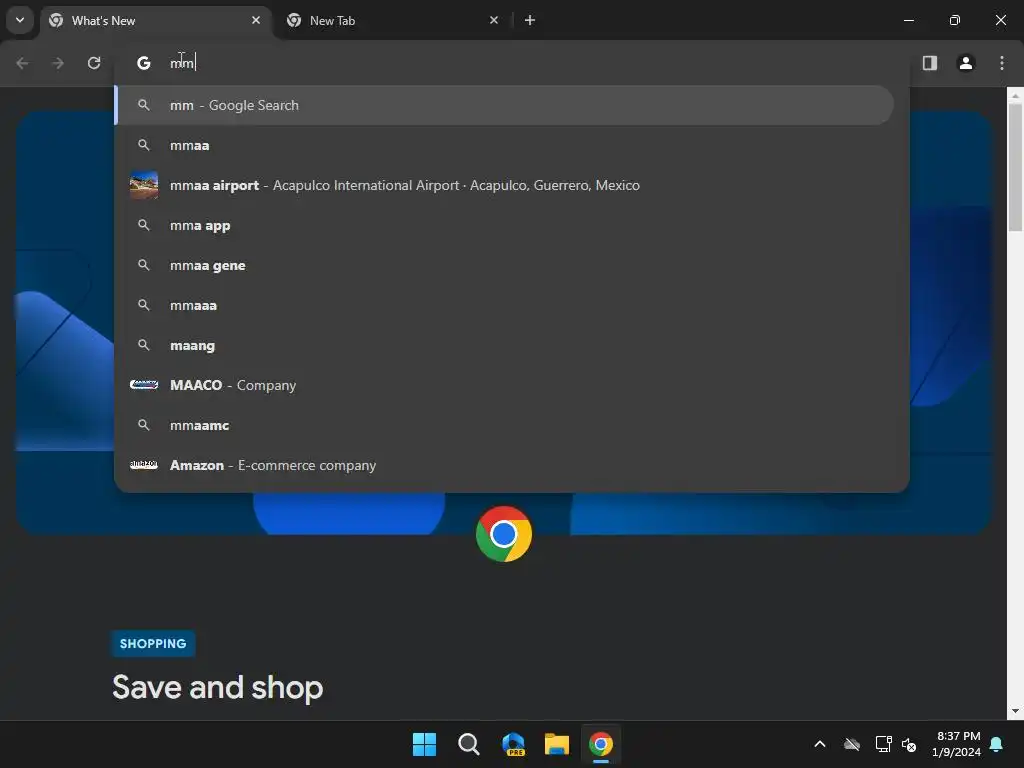
Task: Click the Chrome logo on page
Action: click(504, 534)
